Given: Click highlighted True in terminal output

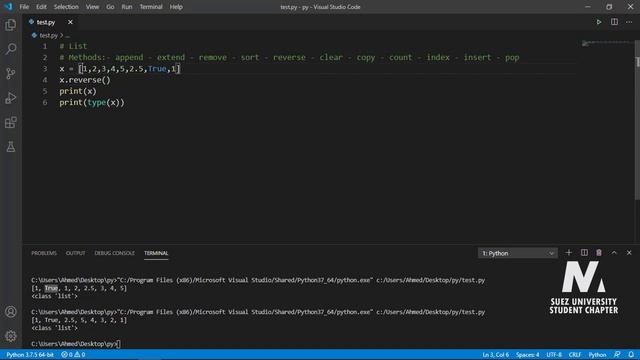Looking at the screenshot, I should point(51,288).
